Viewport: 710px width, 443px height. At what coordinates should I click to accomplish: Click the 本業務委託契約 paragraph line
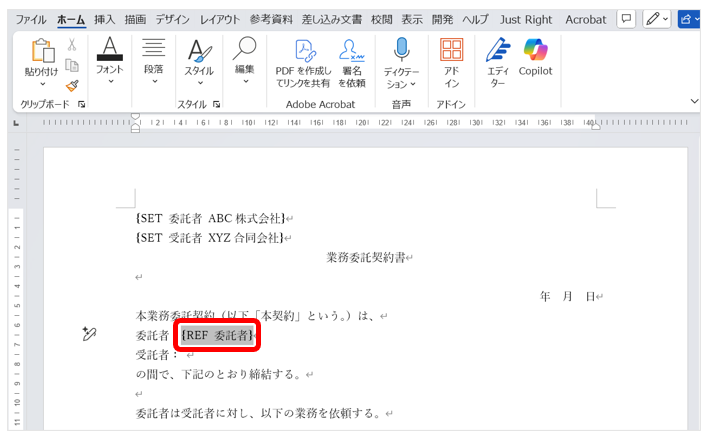(257, 315)
